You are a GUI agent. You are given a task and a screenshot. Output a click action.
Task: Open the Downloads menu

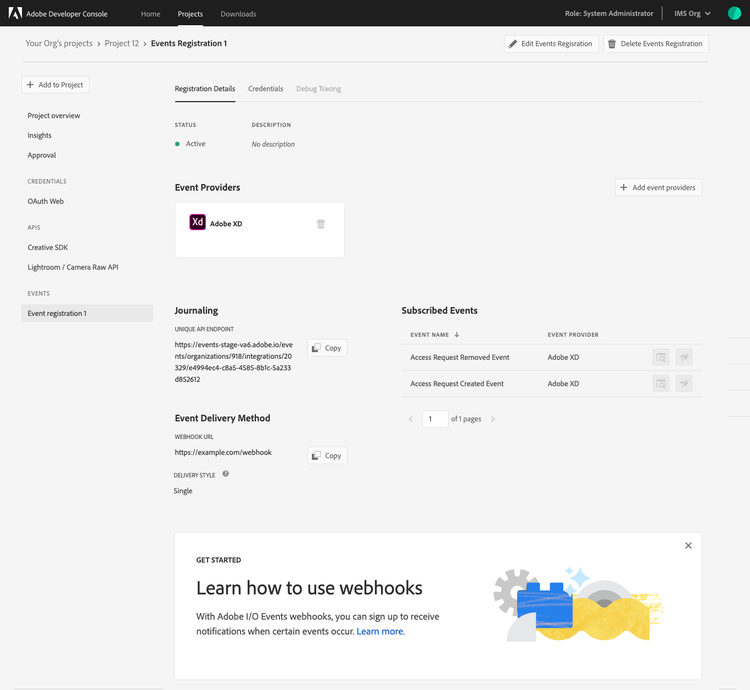(238, 14)
